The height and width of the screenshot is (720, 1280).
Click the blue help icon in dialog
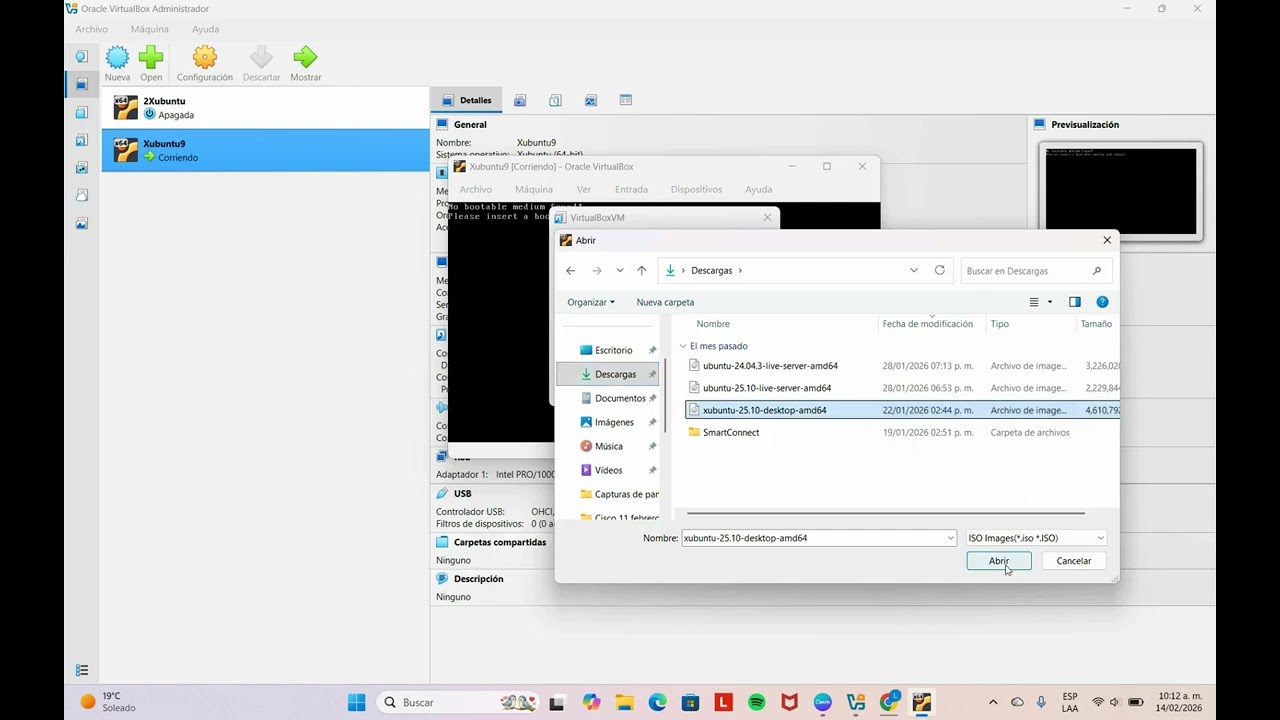pos(1102,302)
